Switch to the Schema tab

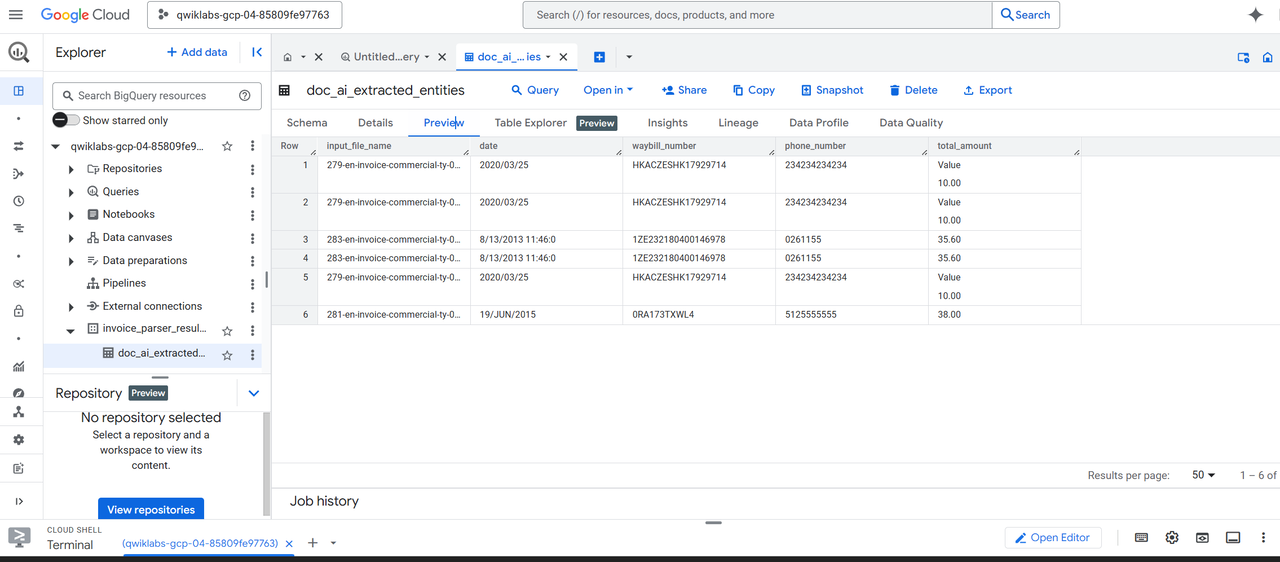tap(307, 123)
